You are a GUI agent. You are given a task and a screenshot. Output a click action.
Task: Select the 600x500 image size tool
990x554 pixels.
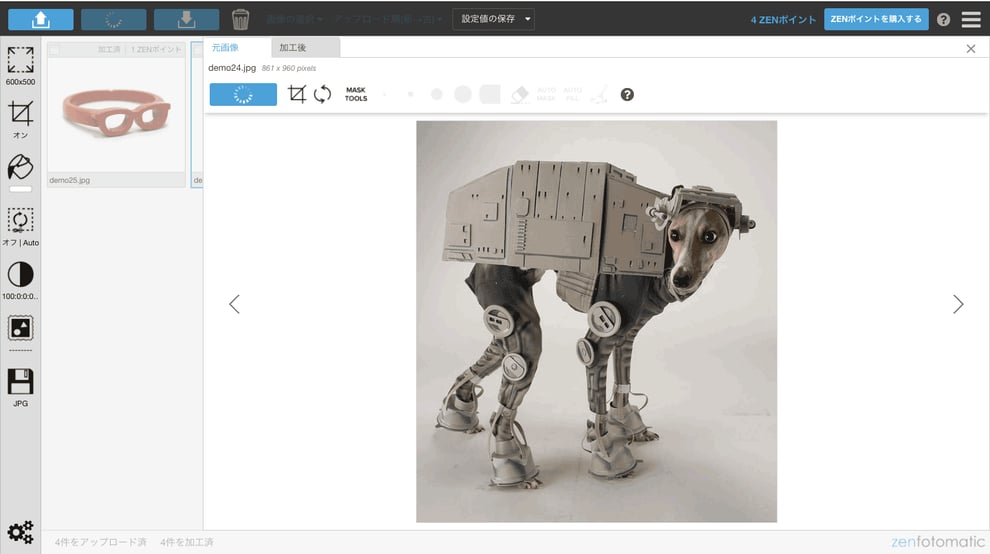(x=20, y=66)
